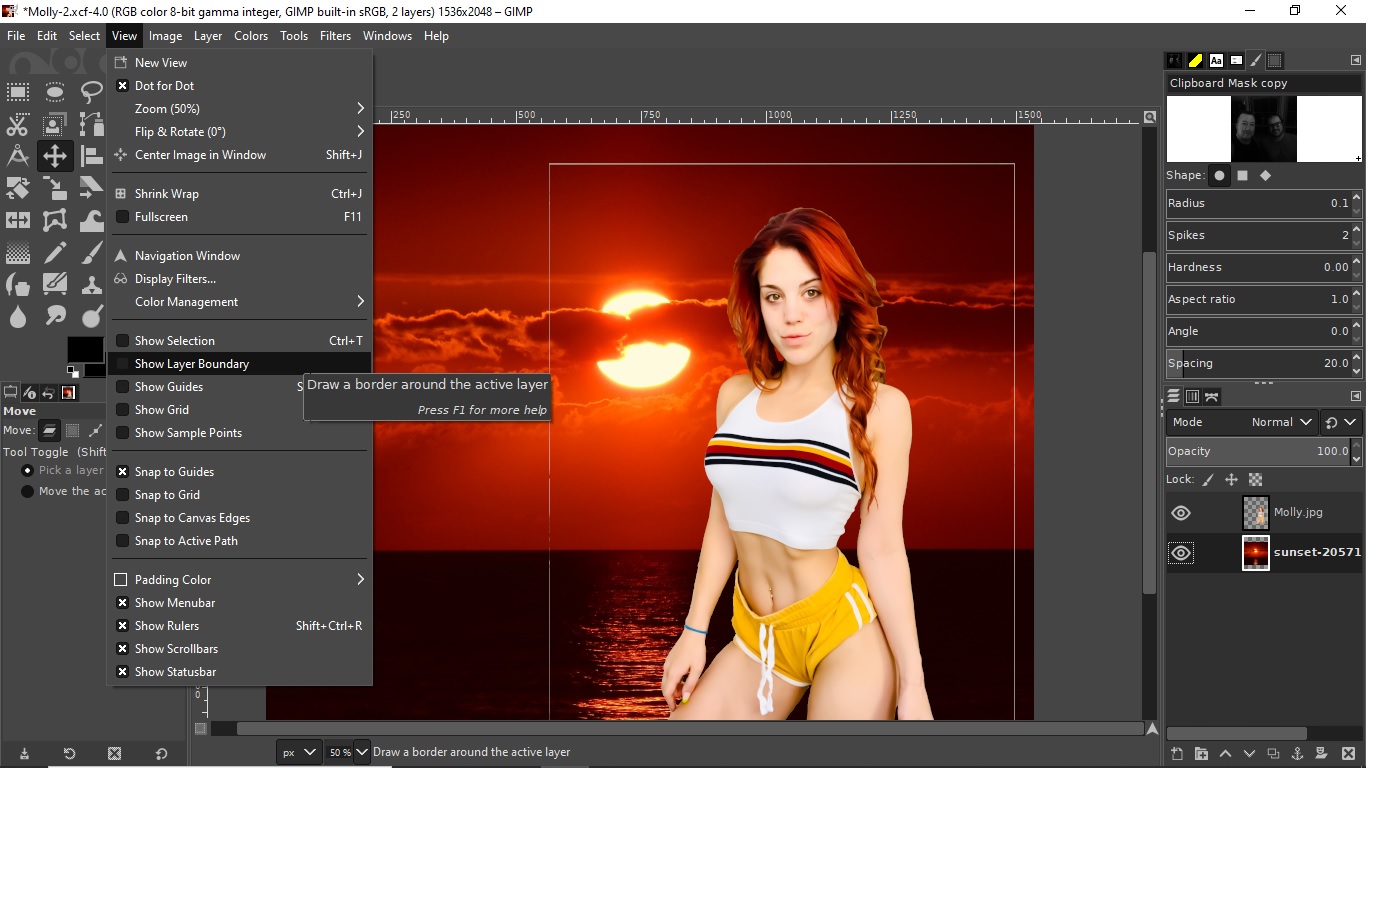Open the Filters menu

pyautogui.click(x=335, y=36)
